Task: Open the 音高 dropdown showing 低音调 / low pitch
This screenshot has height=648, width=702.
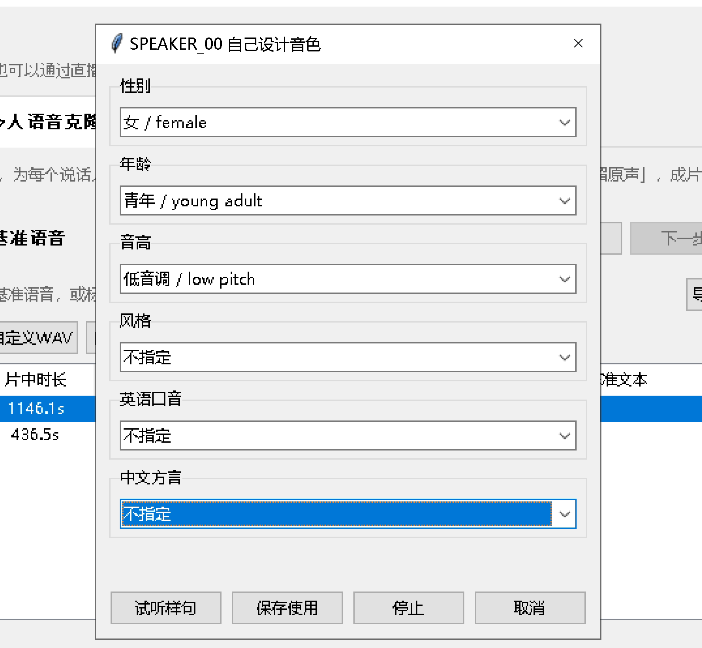Action: [x=348, y=279]
